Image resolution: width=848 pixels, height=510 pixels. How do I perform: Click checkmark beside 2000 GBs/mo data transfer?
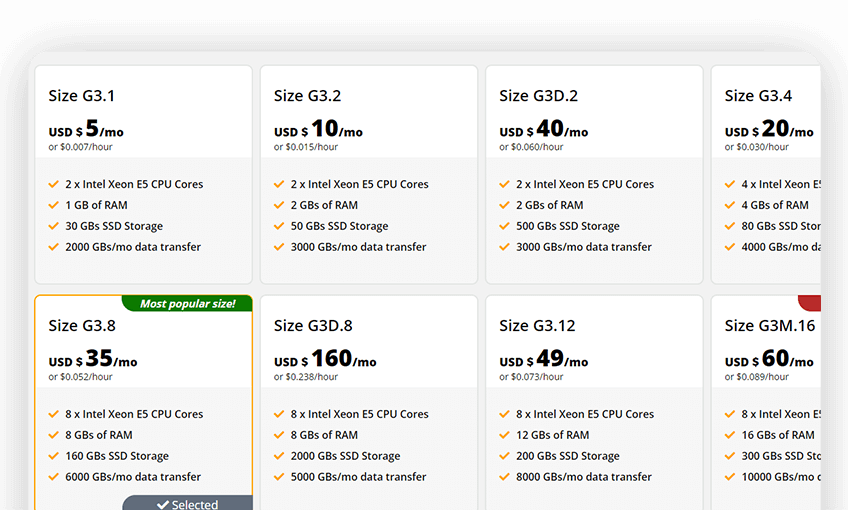pos(54,247)
